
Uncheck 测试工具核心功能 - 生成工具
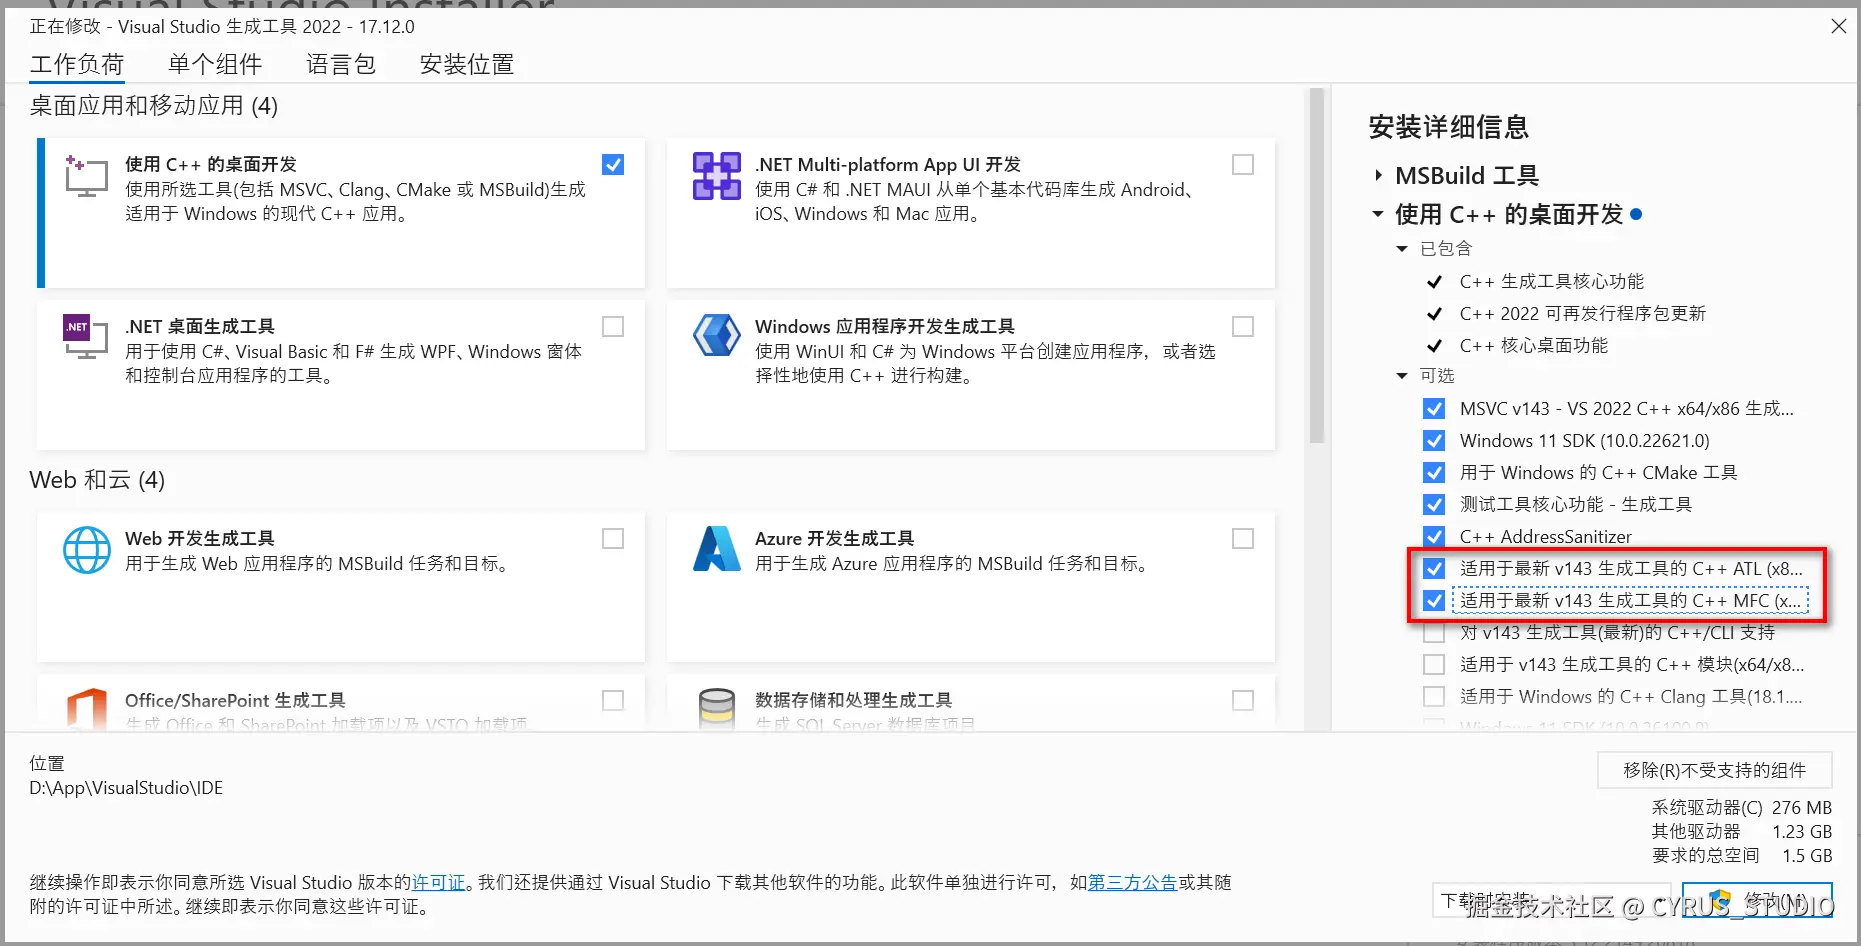coord(1434,505)
